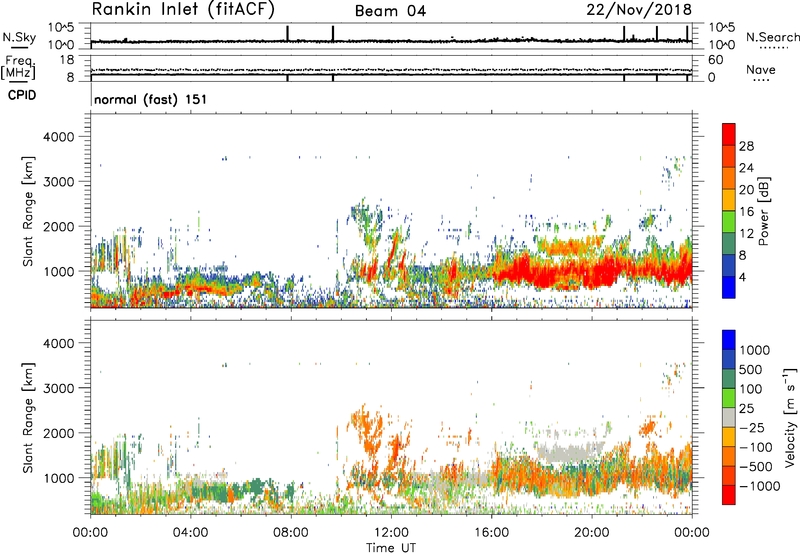Click the 'N.Sky' legend label

(19, 37)
